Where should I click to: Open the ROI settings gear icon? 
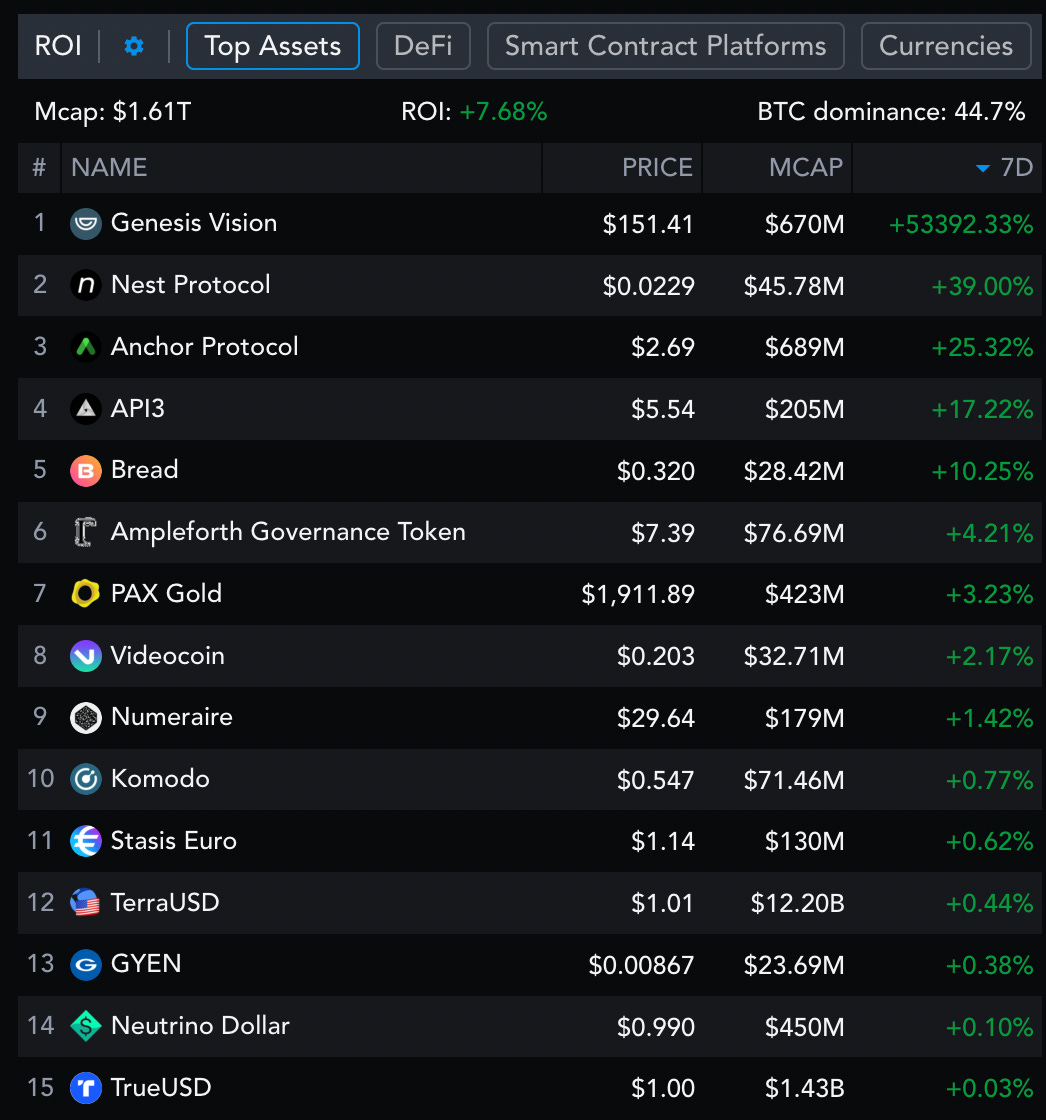134,46
